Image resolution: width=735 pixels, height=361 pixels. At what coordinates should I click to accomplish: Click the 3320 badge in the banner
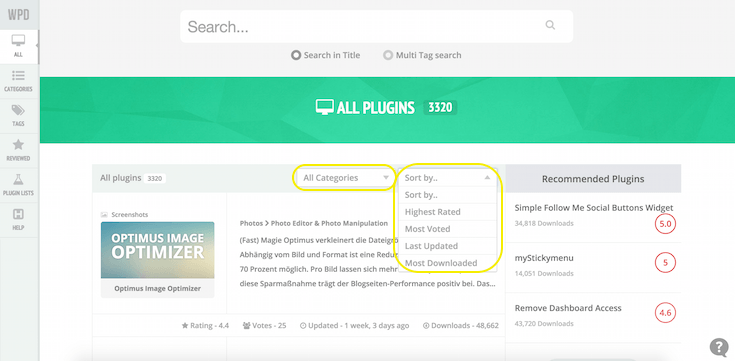[x=440, y=107]
